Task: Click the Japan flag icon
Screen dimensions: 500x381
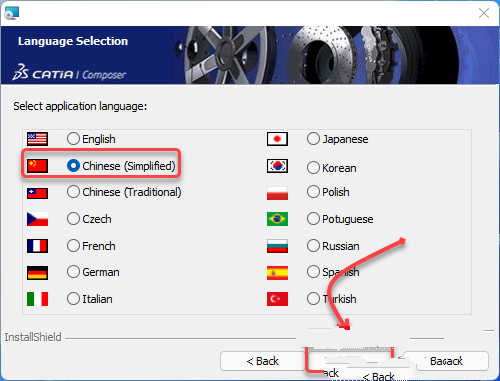Action: pos(277,139)
